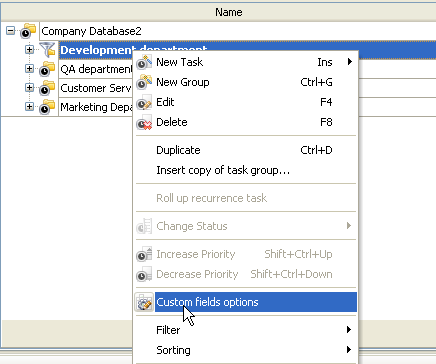Click the Custom fields options icon
Image resolution: width=436 pixels, height=364 pixels.
click(144, 302)
